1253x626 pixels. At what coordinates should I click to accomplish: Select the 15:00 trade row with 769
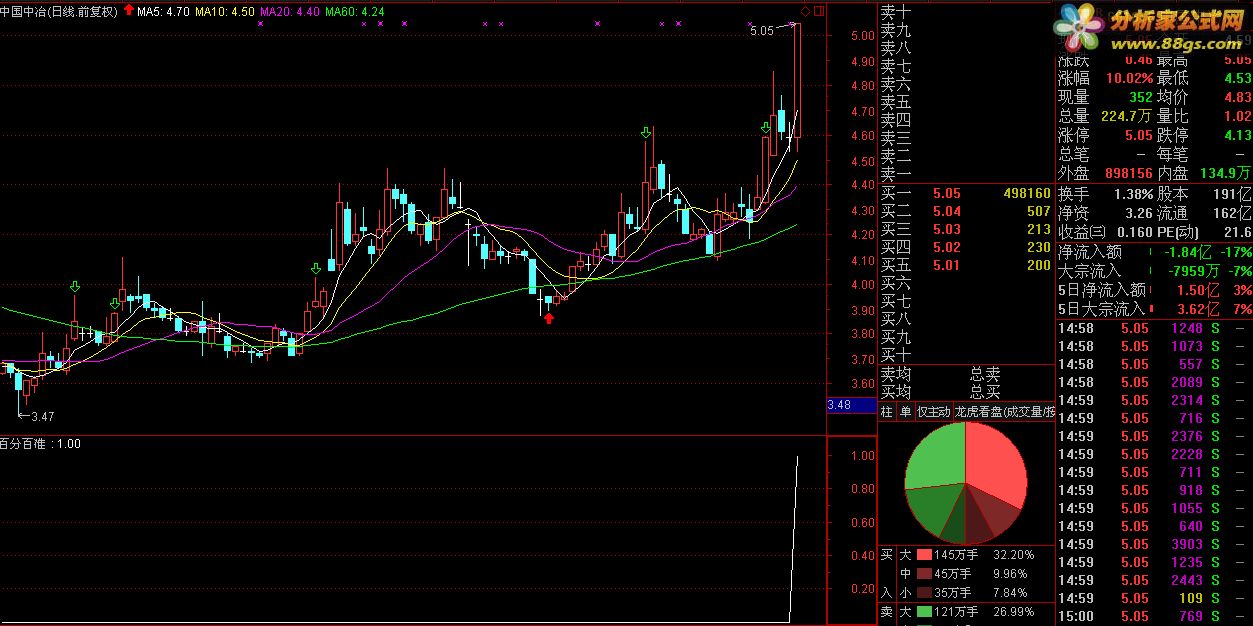point(1155,616)
